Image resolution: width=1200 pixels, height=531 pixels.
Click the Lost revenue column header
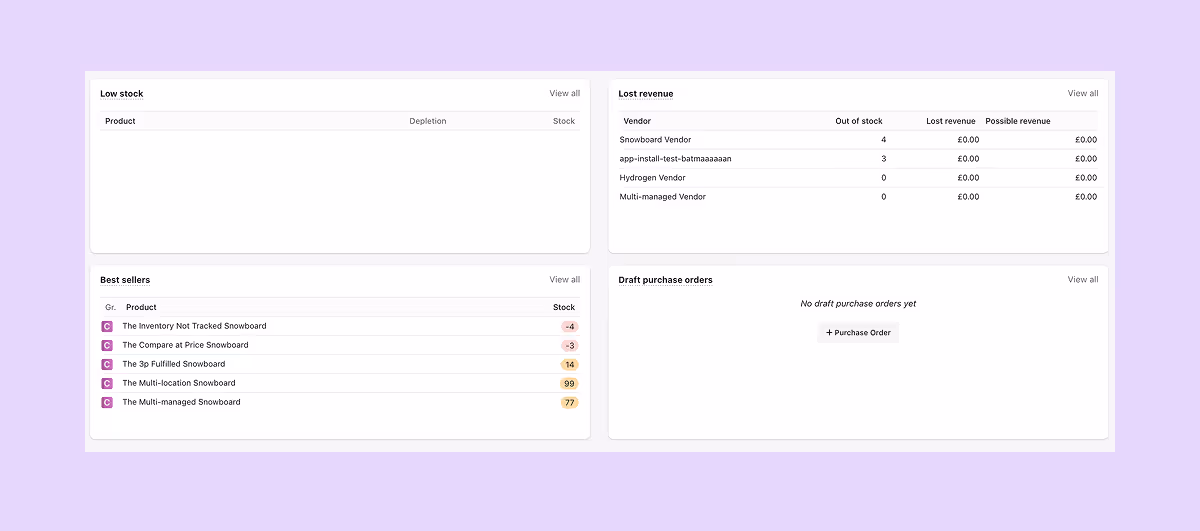[951, 121]
